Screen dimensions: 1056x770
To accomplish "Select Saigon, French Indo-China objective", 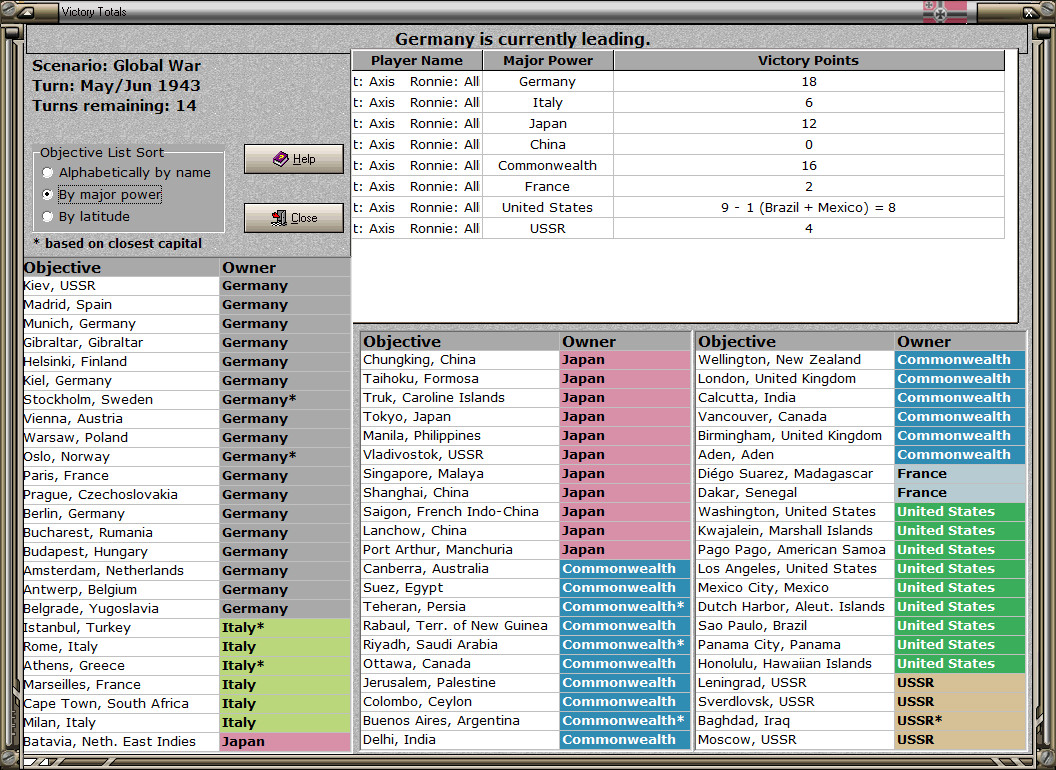I will tap(460, 511).
